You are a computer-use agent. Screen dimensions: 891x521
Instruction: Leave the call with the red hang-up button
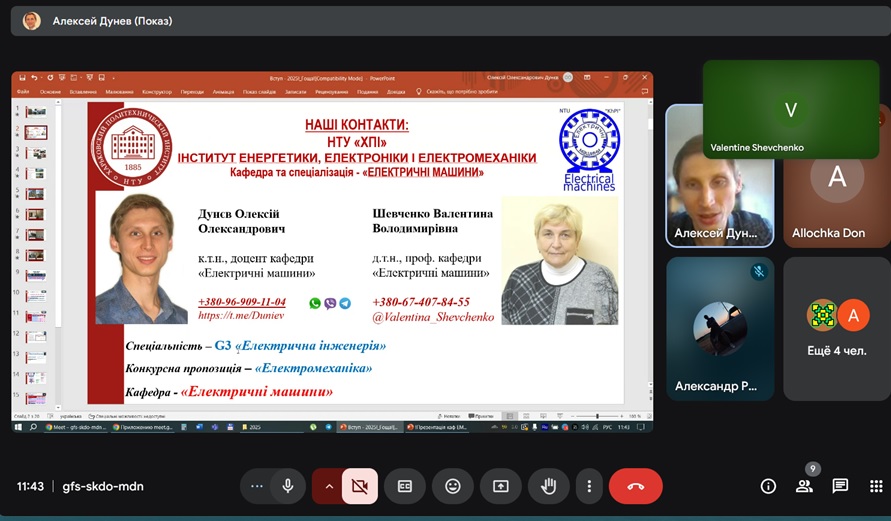635,486
